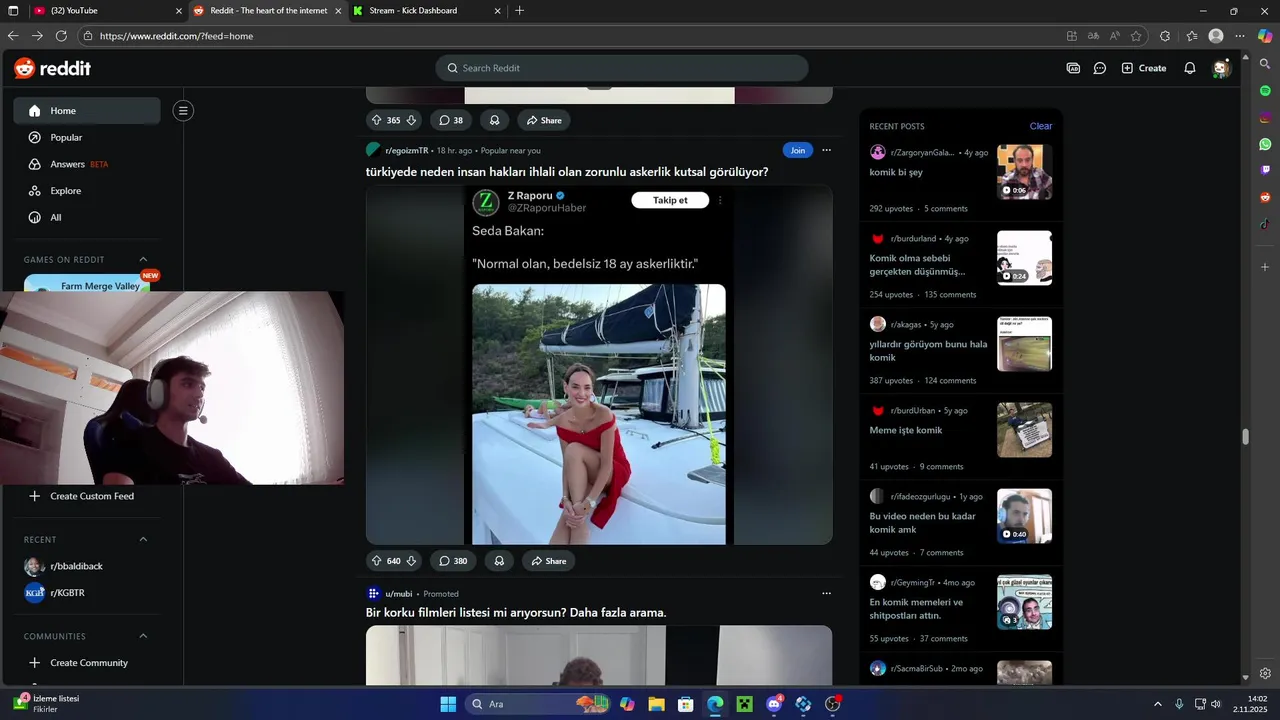Go to Home in the Reddit sidebar

click(87, 111)
